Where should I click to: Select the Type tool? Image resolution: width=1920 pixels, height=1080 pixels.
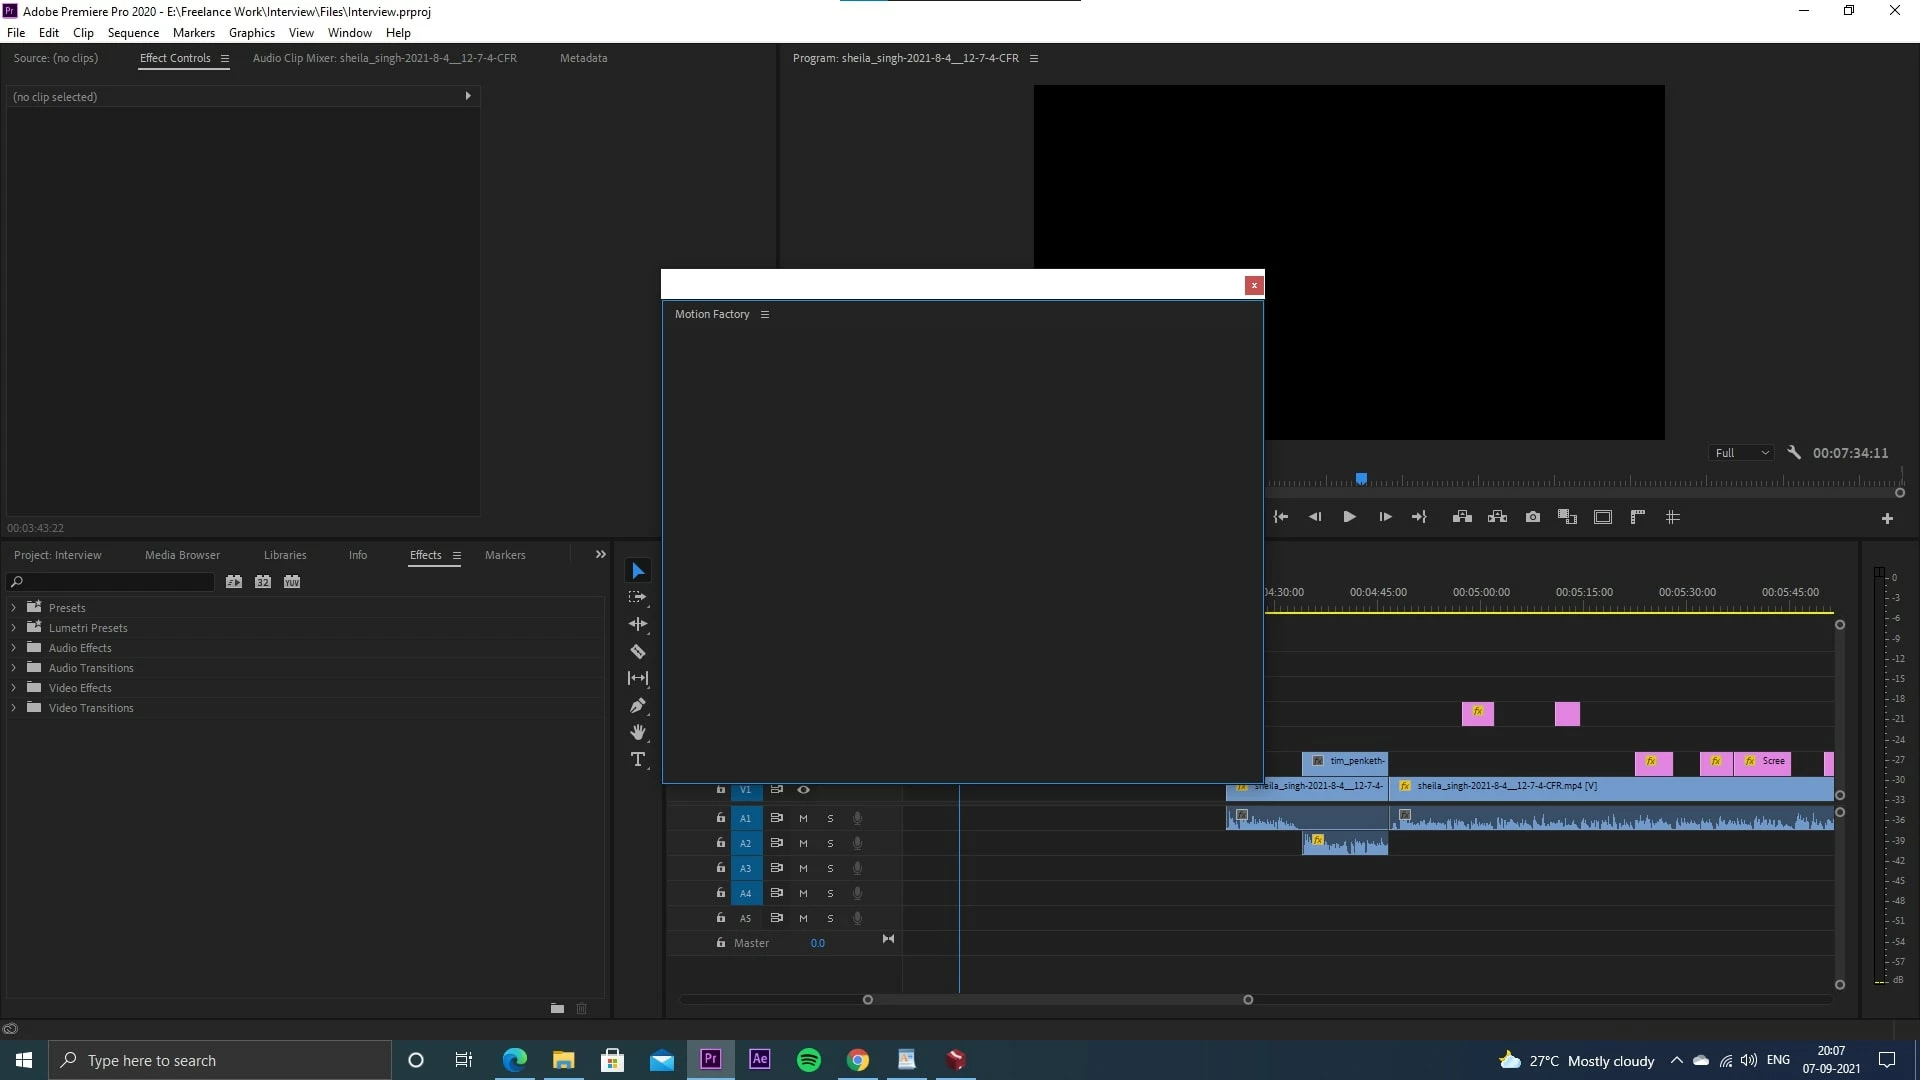(638, 760)
